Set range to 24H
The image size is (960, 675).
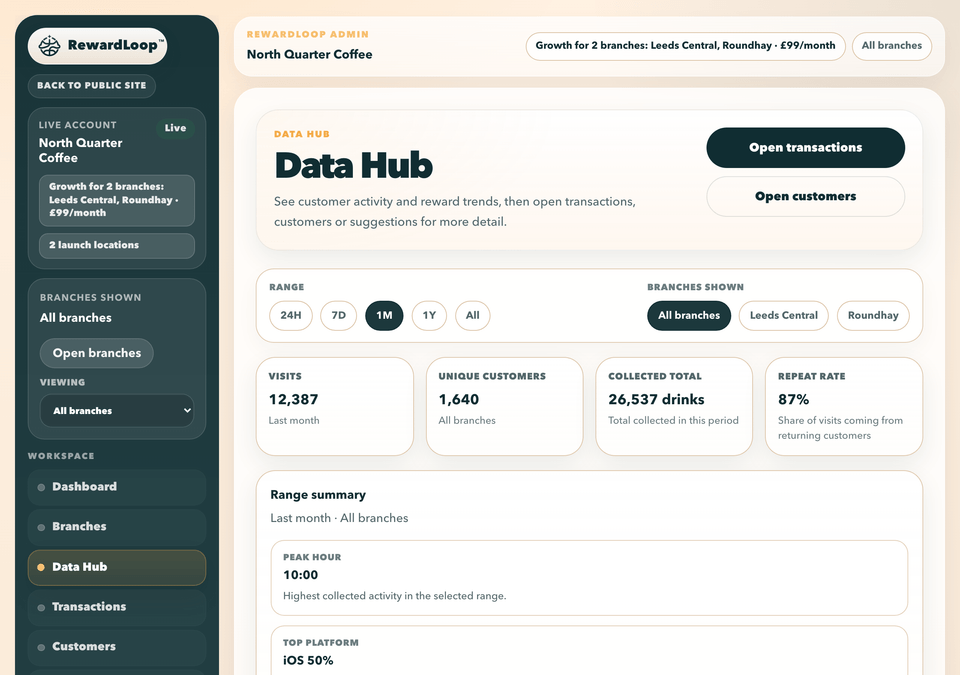291,315
